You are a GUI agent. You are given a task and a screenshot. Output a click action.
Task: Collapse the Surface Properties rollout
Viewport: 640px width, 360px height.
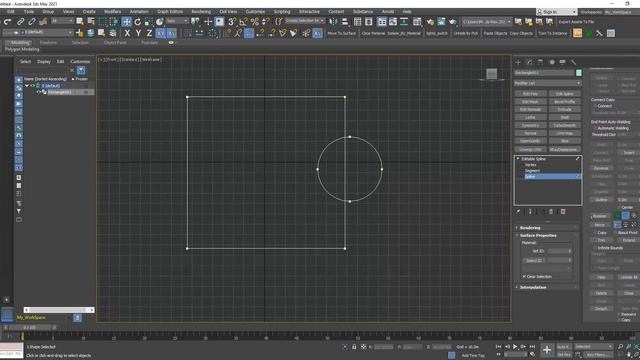point(546,236)
